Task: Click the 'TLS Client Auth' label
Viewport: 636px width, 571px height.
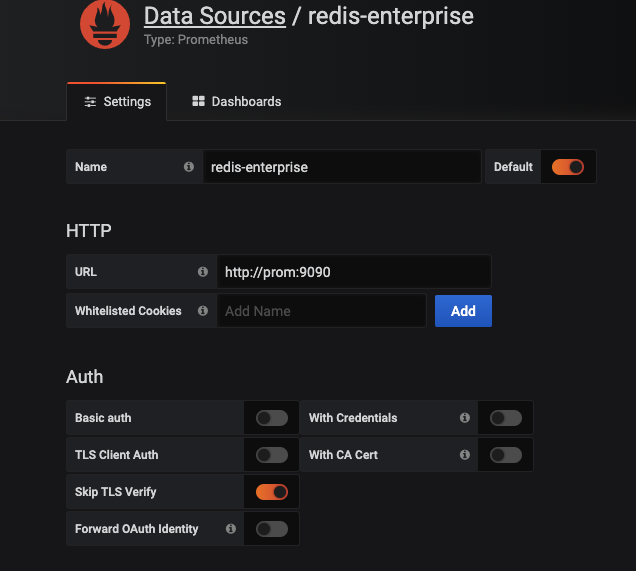Action: 116,455
